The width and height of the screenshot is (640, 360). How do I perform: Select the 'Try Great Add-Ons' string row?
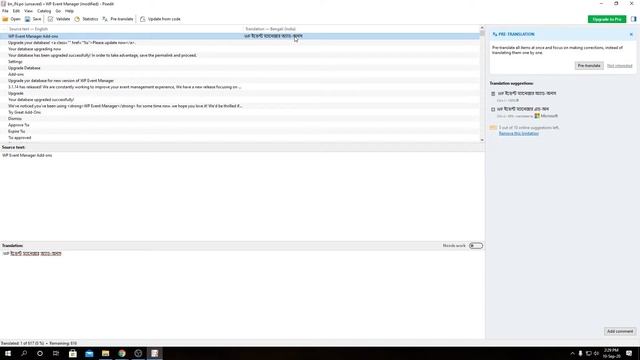coord(240,112)
